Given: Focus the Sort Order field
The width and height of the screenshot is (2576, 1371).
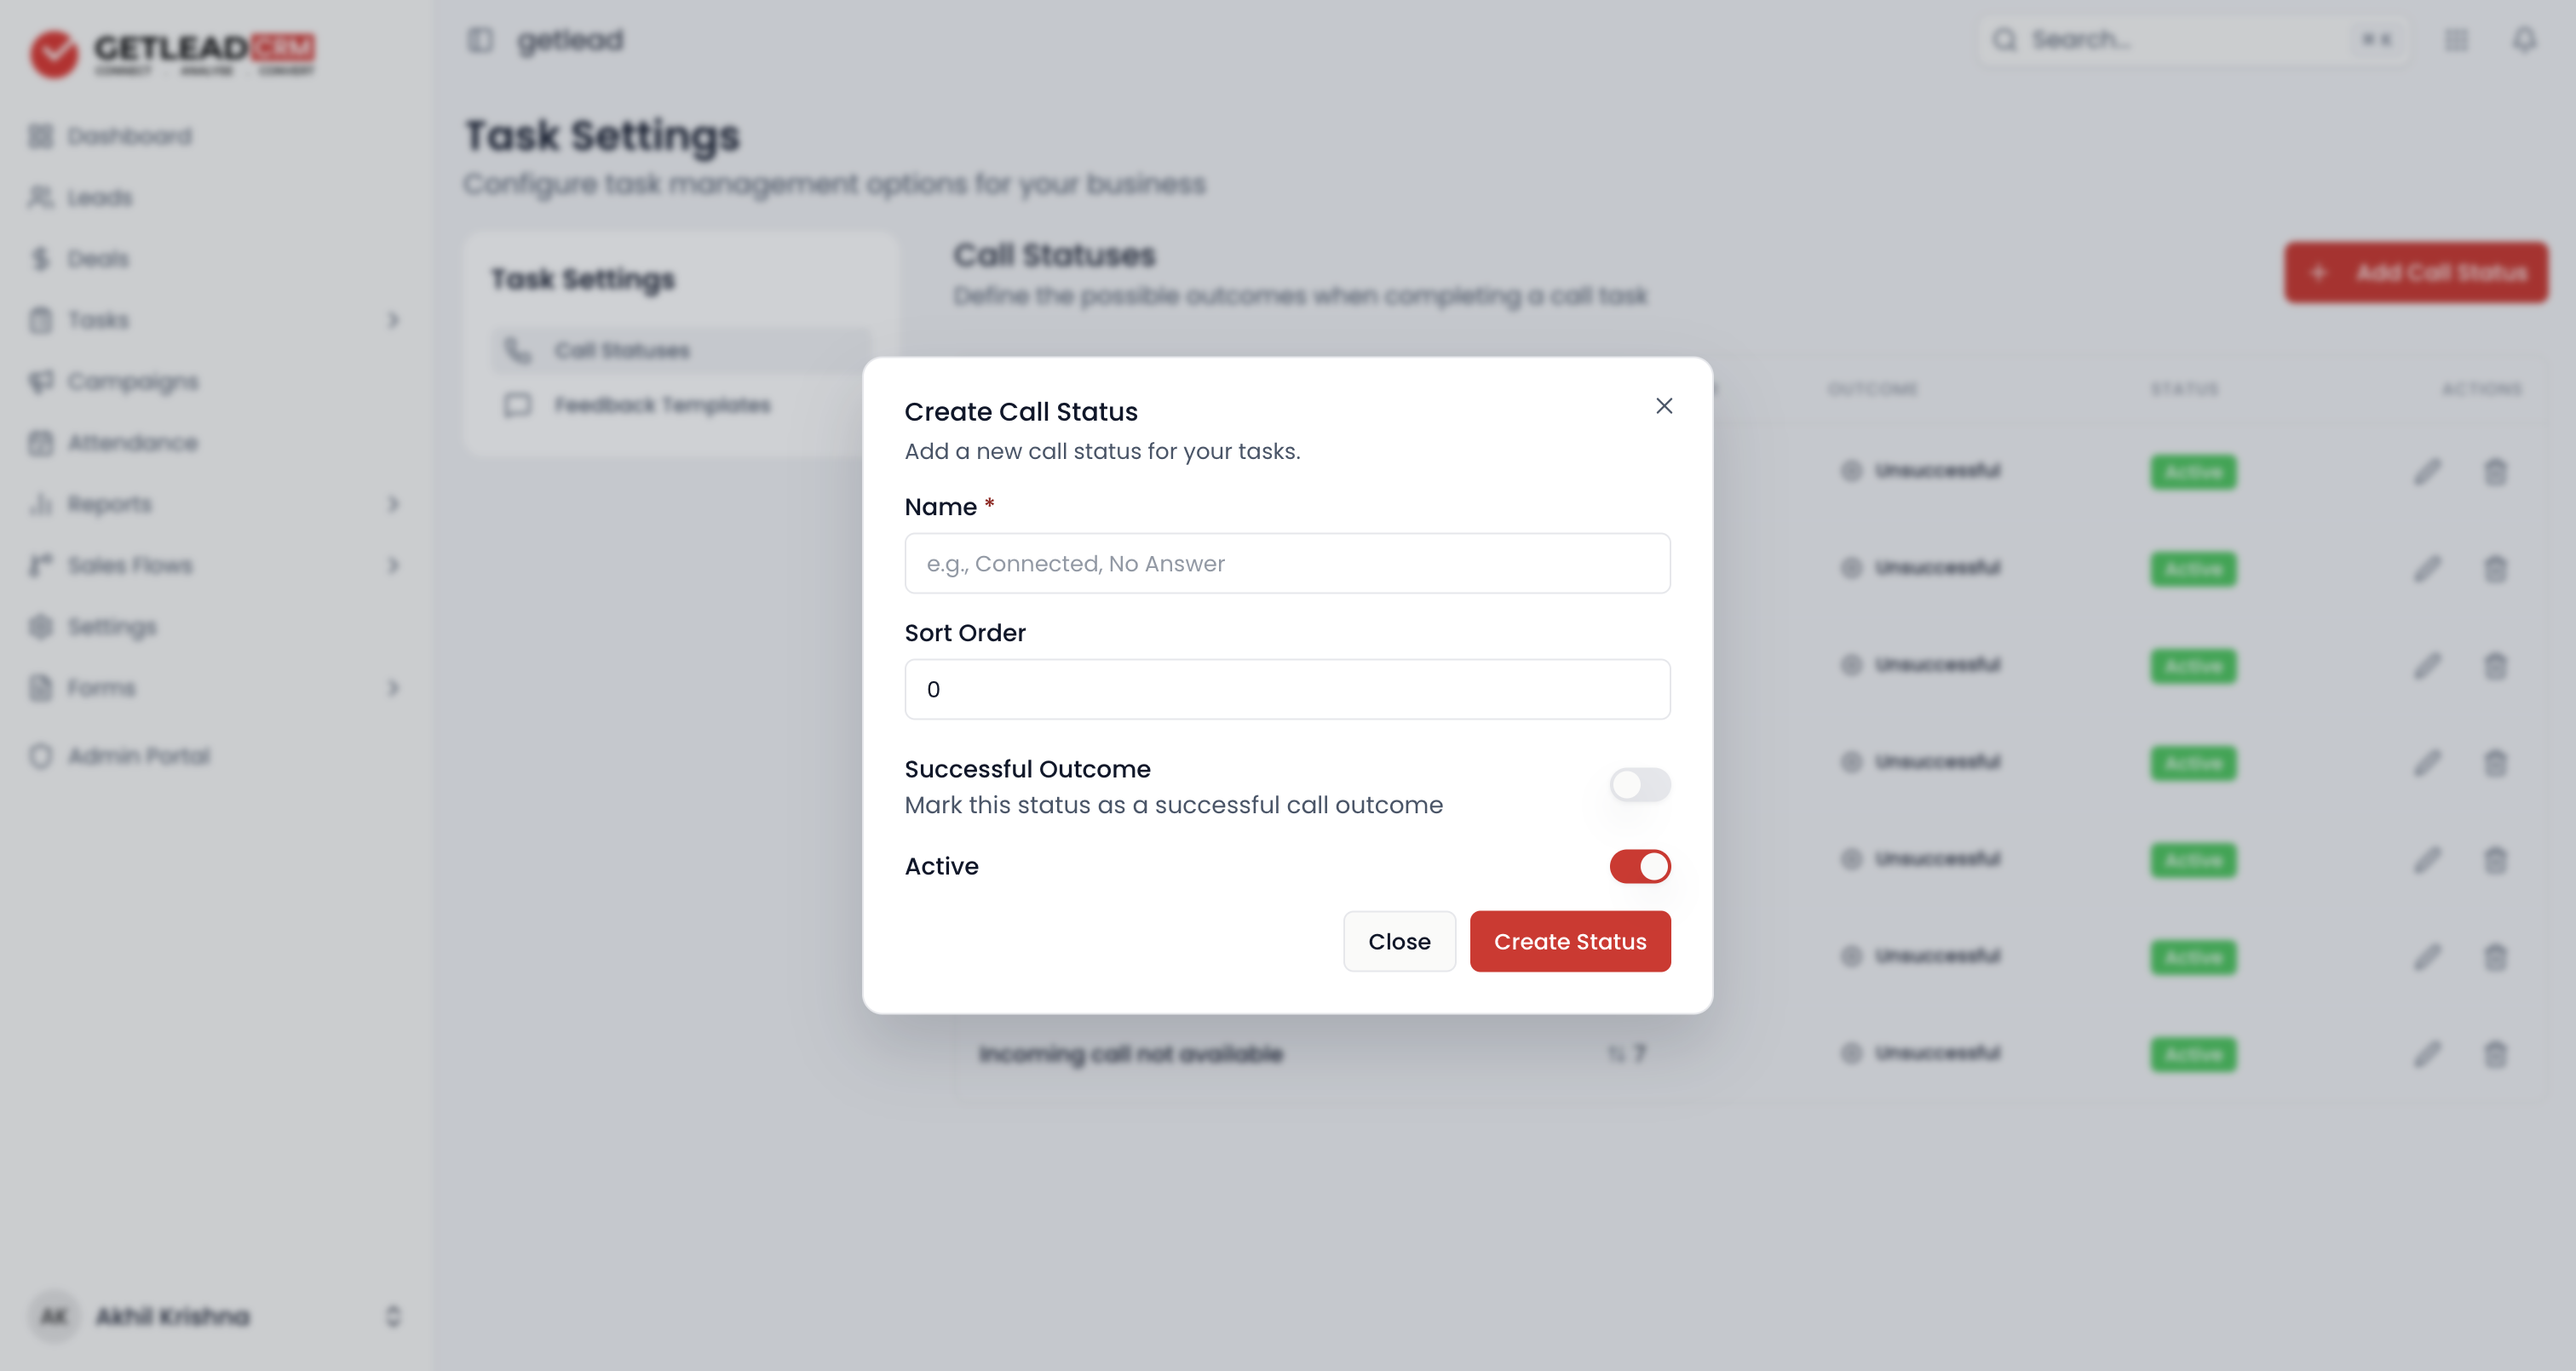Looking at the screenshot, I should click(1287, 689).
